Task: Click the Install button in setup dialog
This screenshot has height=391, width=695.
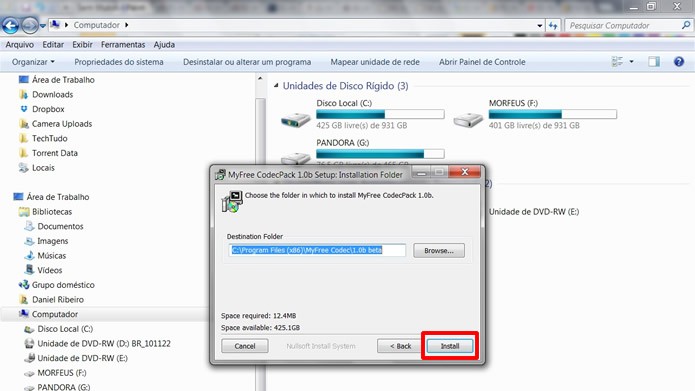Action: [449, 346]
